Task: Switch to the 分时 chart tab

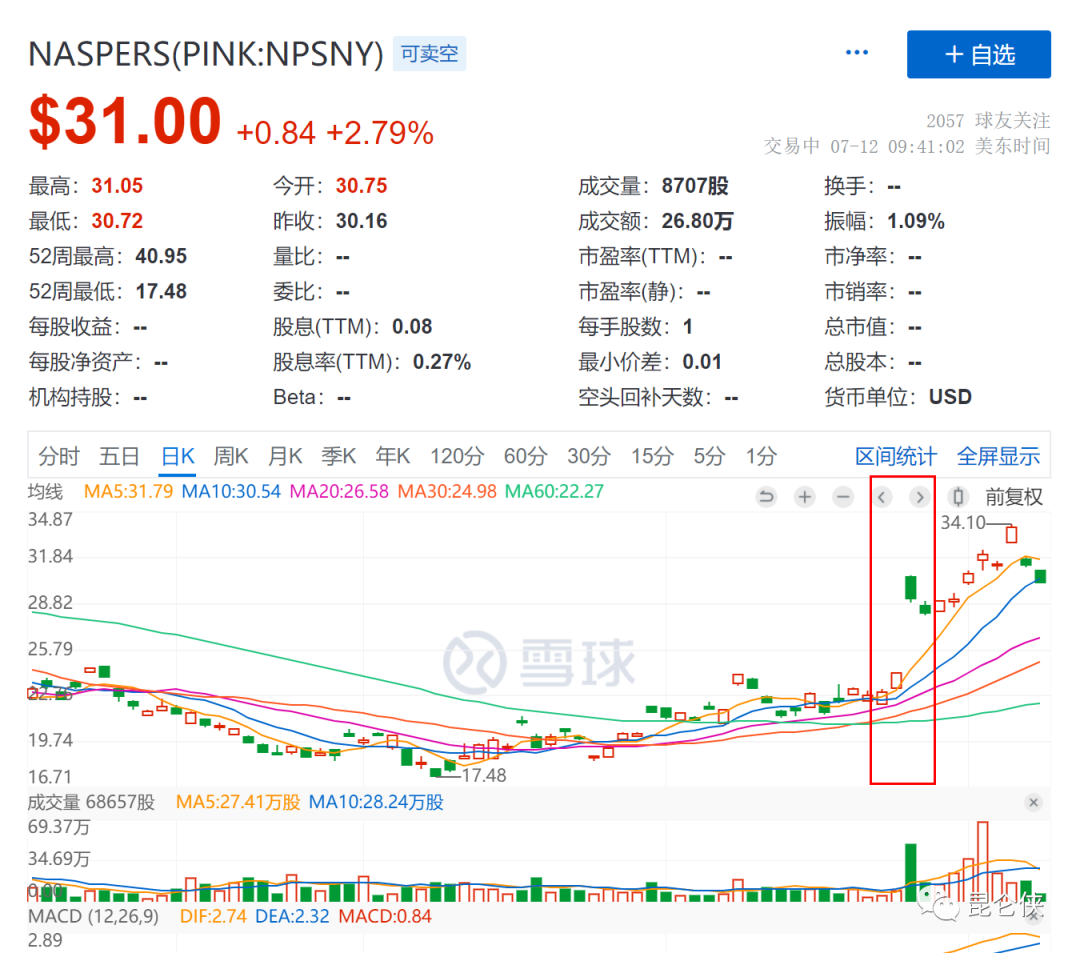Action: [x=59, y=457]
